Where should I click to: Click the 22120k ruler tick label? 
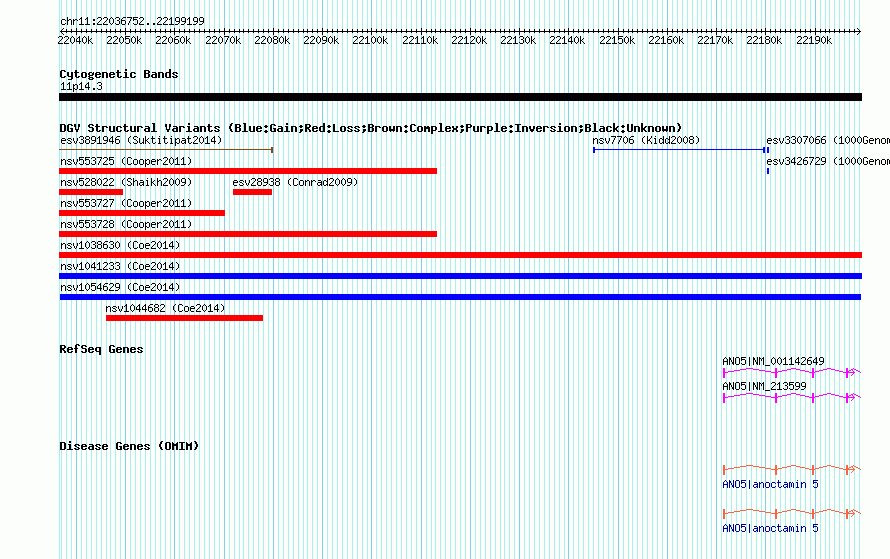pos(469,40)
